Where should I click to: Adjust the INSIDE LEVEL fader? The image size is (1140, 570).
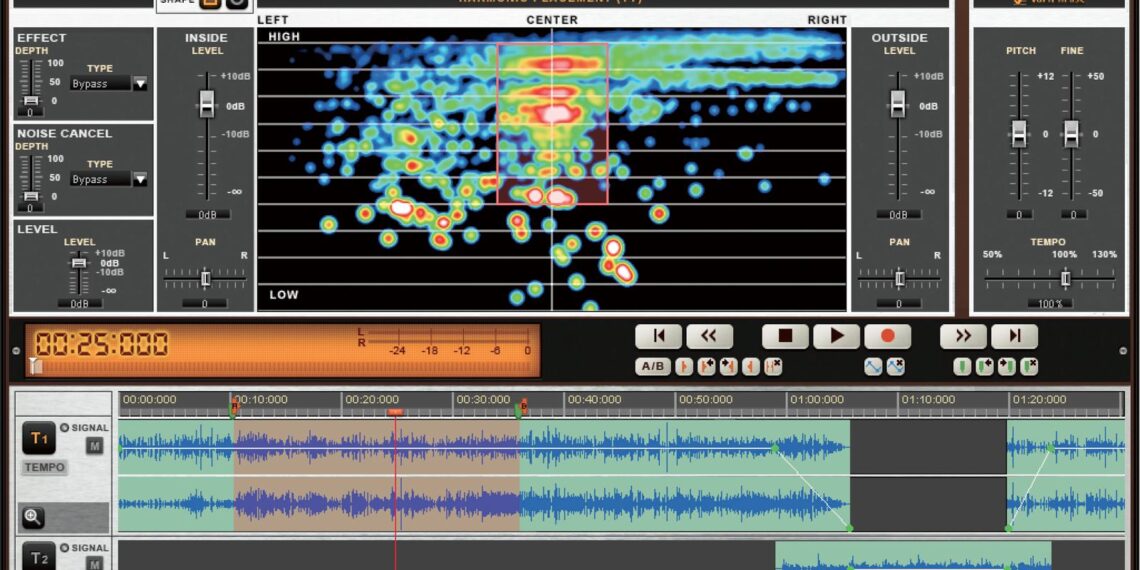coord(207,104)
